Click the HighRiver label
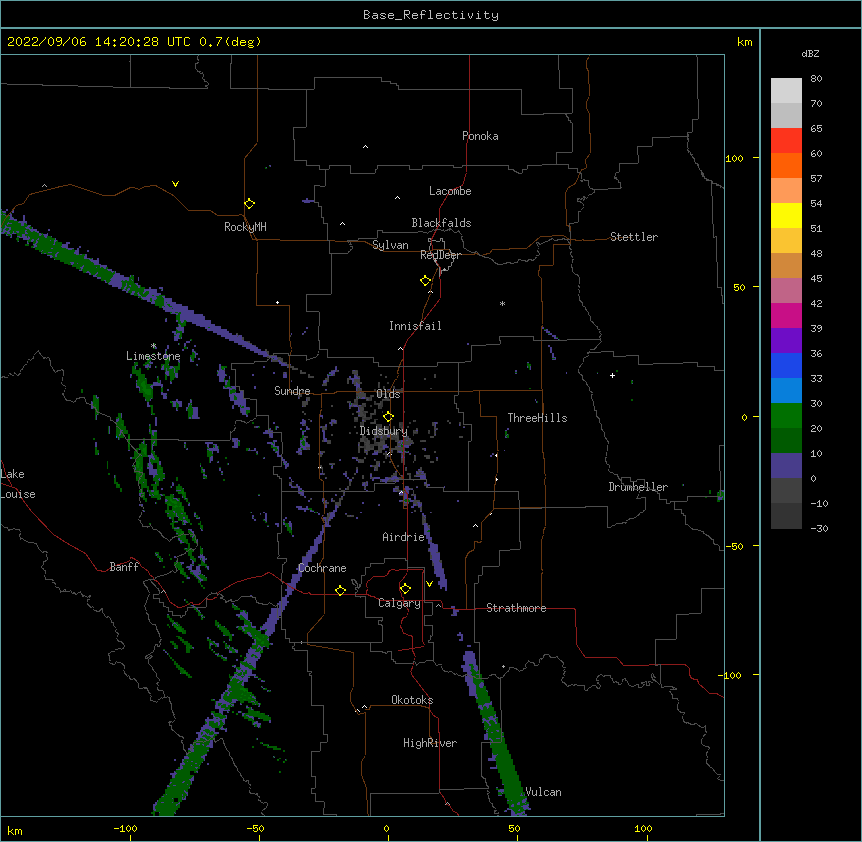 429,743
